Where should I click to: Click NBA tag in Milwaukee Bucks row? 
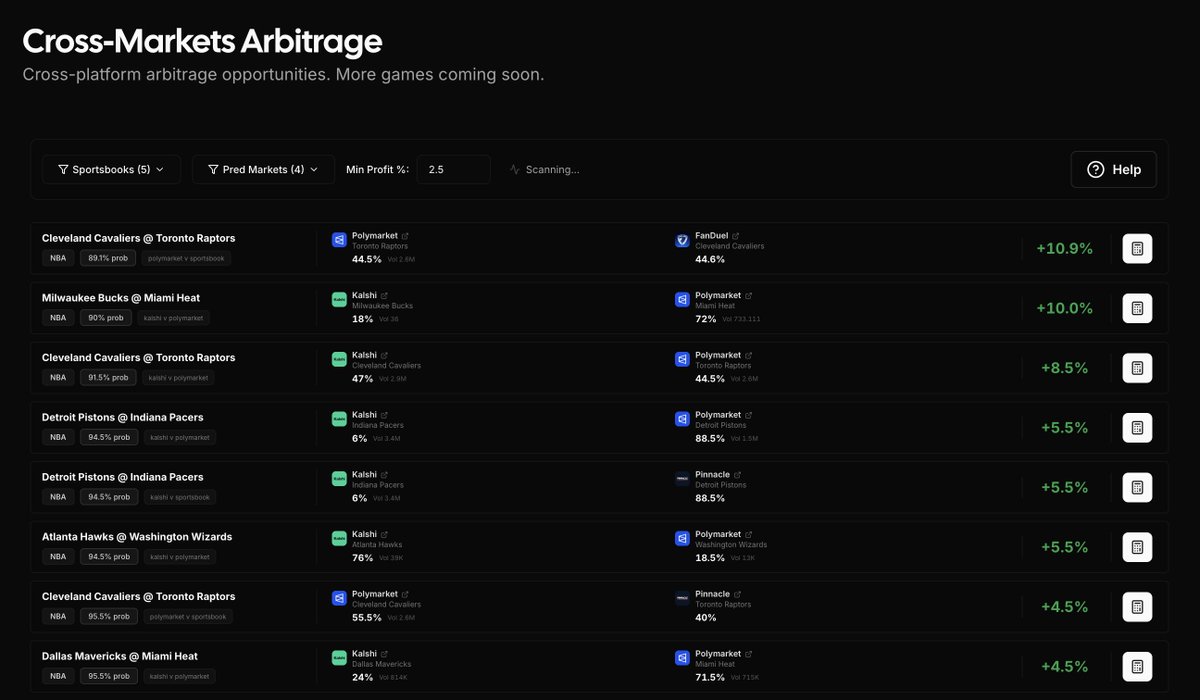(58, 318)
